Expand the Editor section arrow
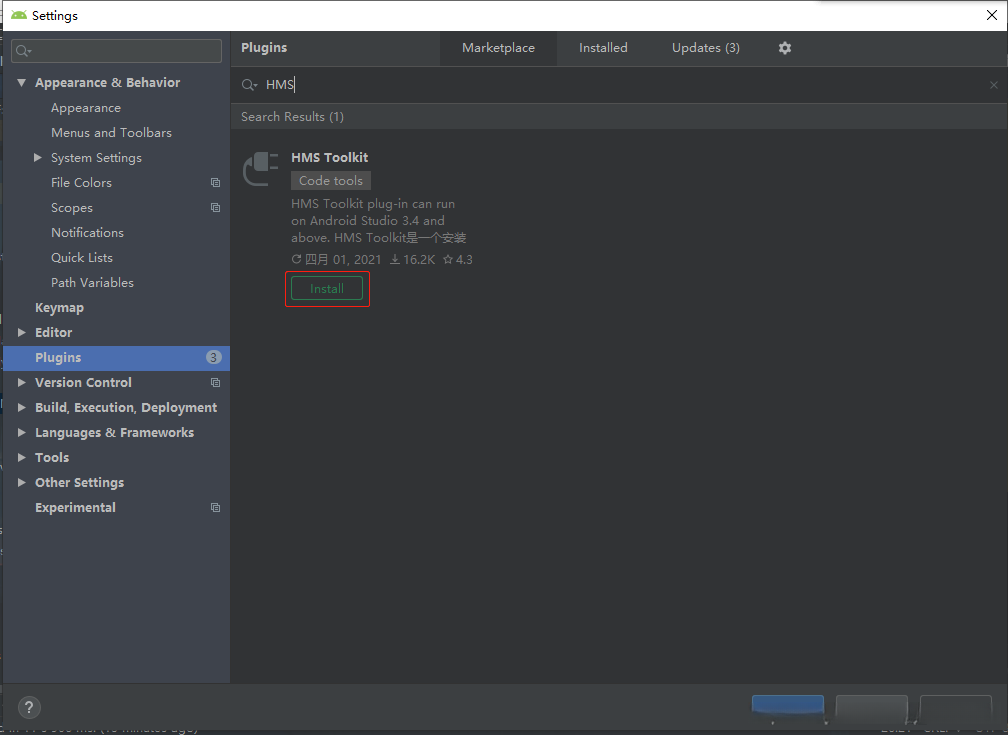This screenshot has width=1008, height=735. coord(21,332)
